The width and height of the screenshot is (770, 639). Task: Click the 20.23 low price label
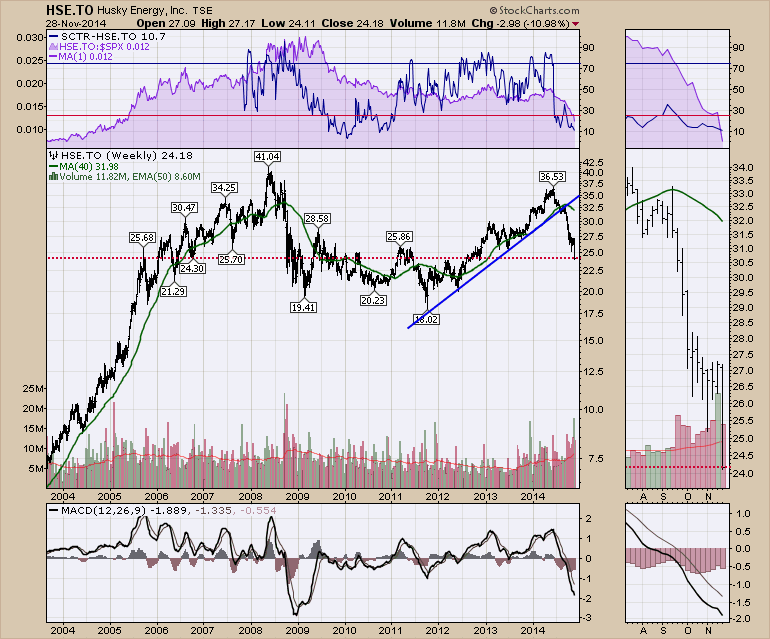coord(373,300)
